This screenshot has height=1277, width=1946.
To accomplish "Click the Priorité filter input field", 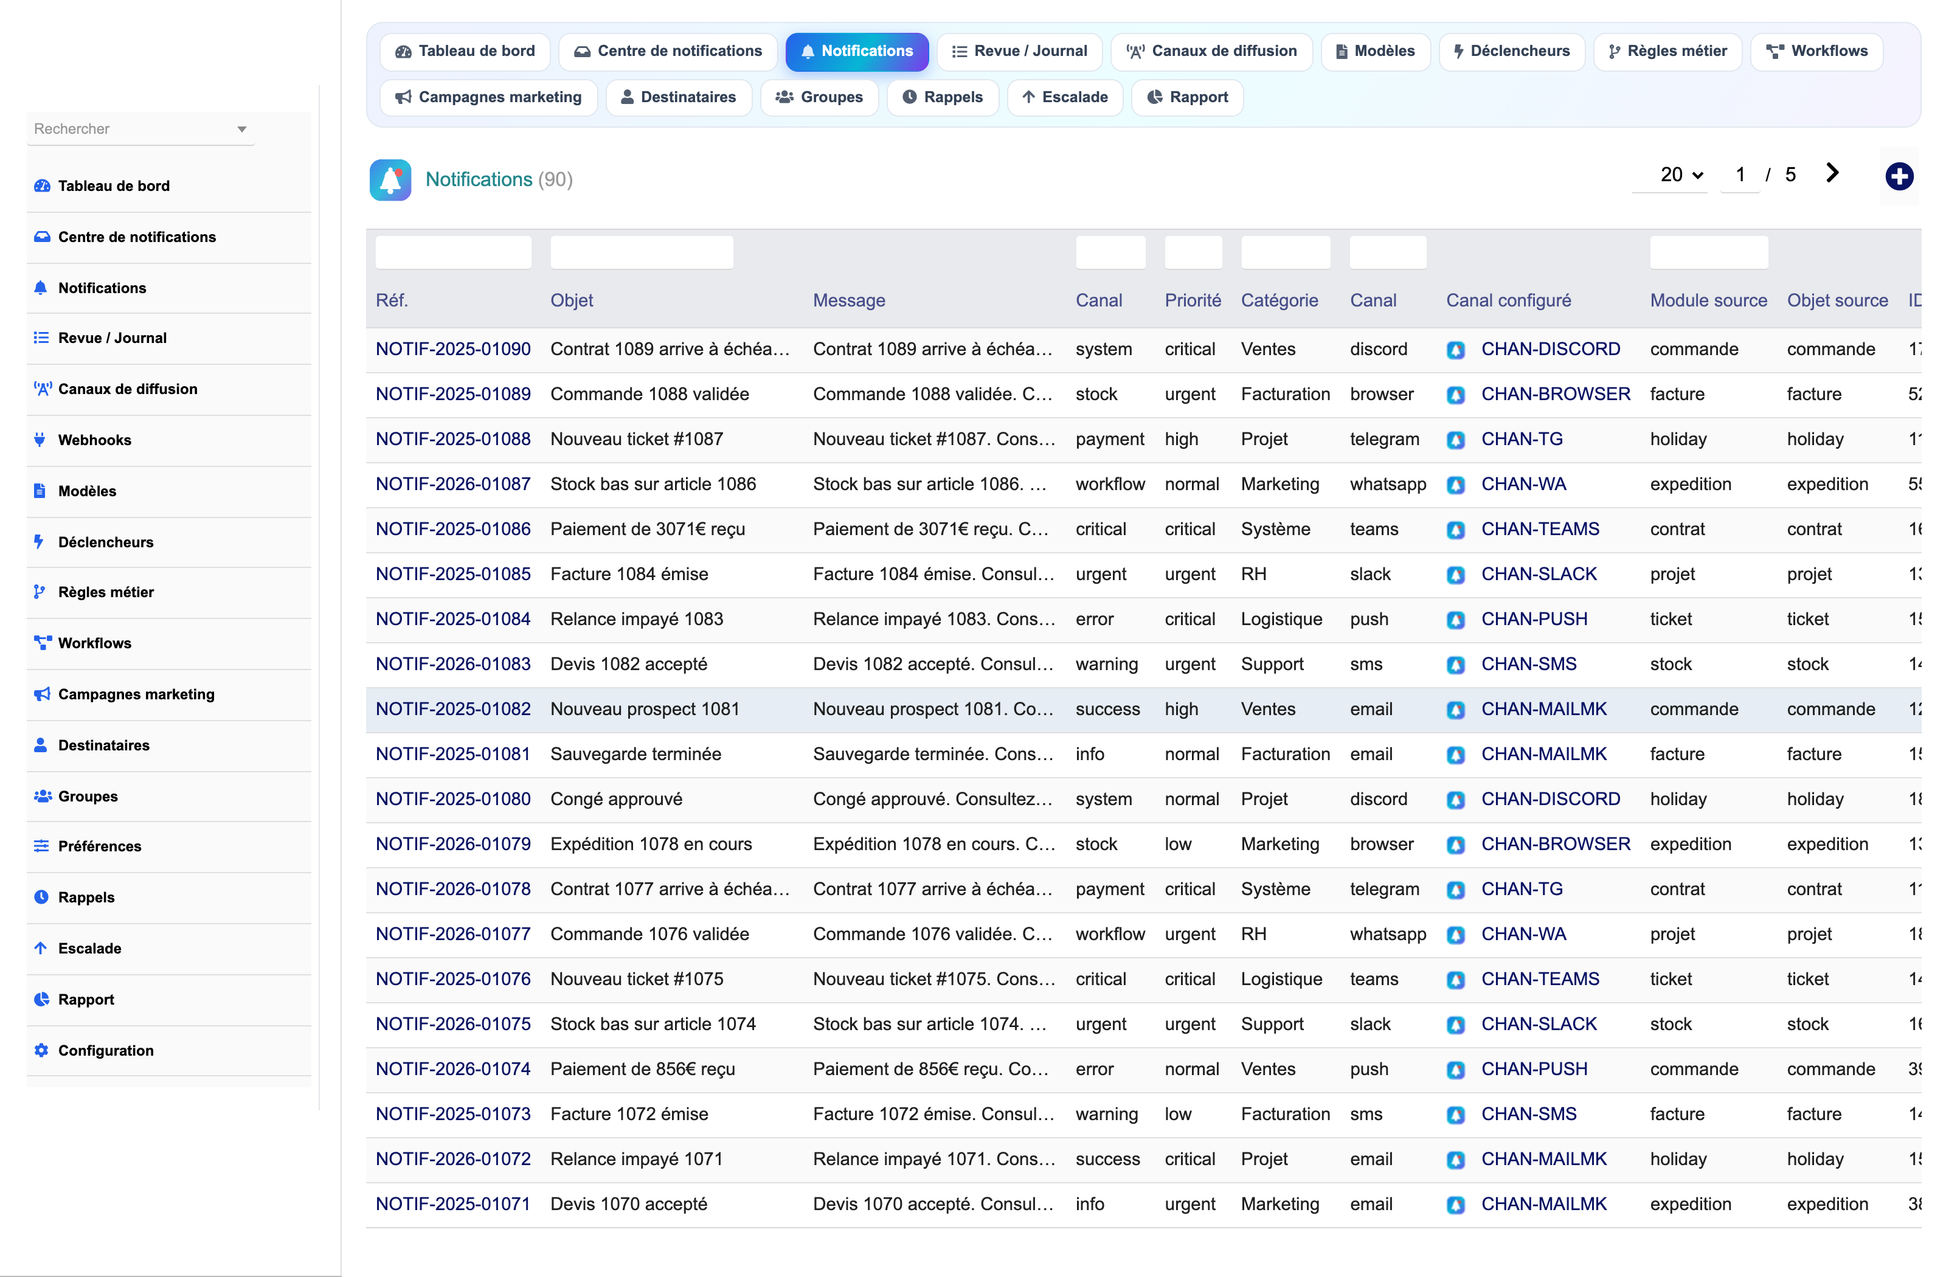I will point(1193,252).
